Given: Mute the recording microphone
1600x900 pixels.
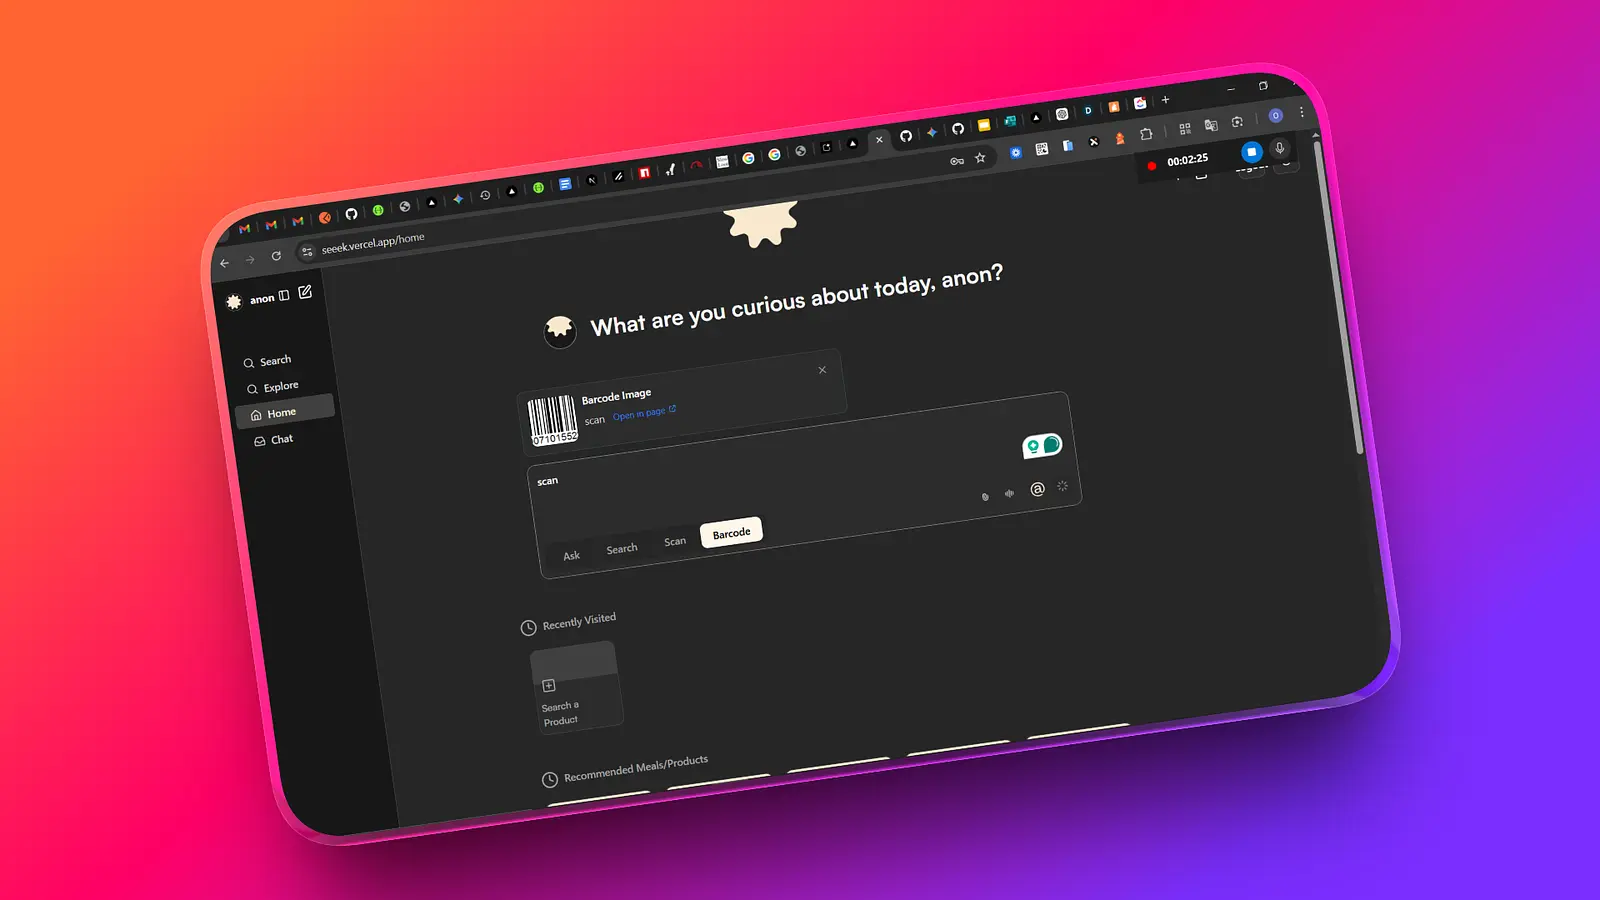Looking at the screenshot, I should (x=1279, y=148).
